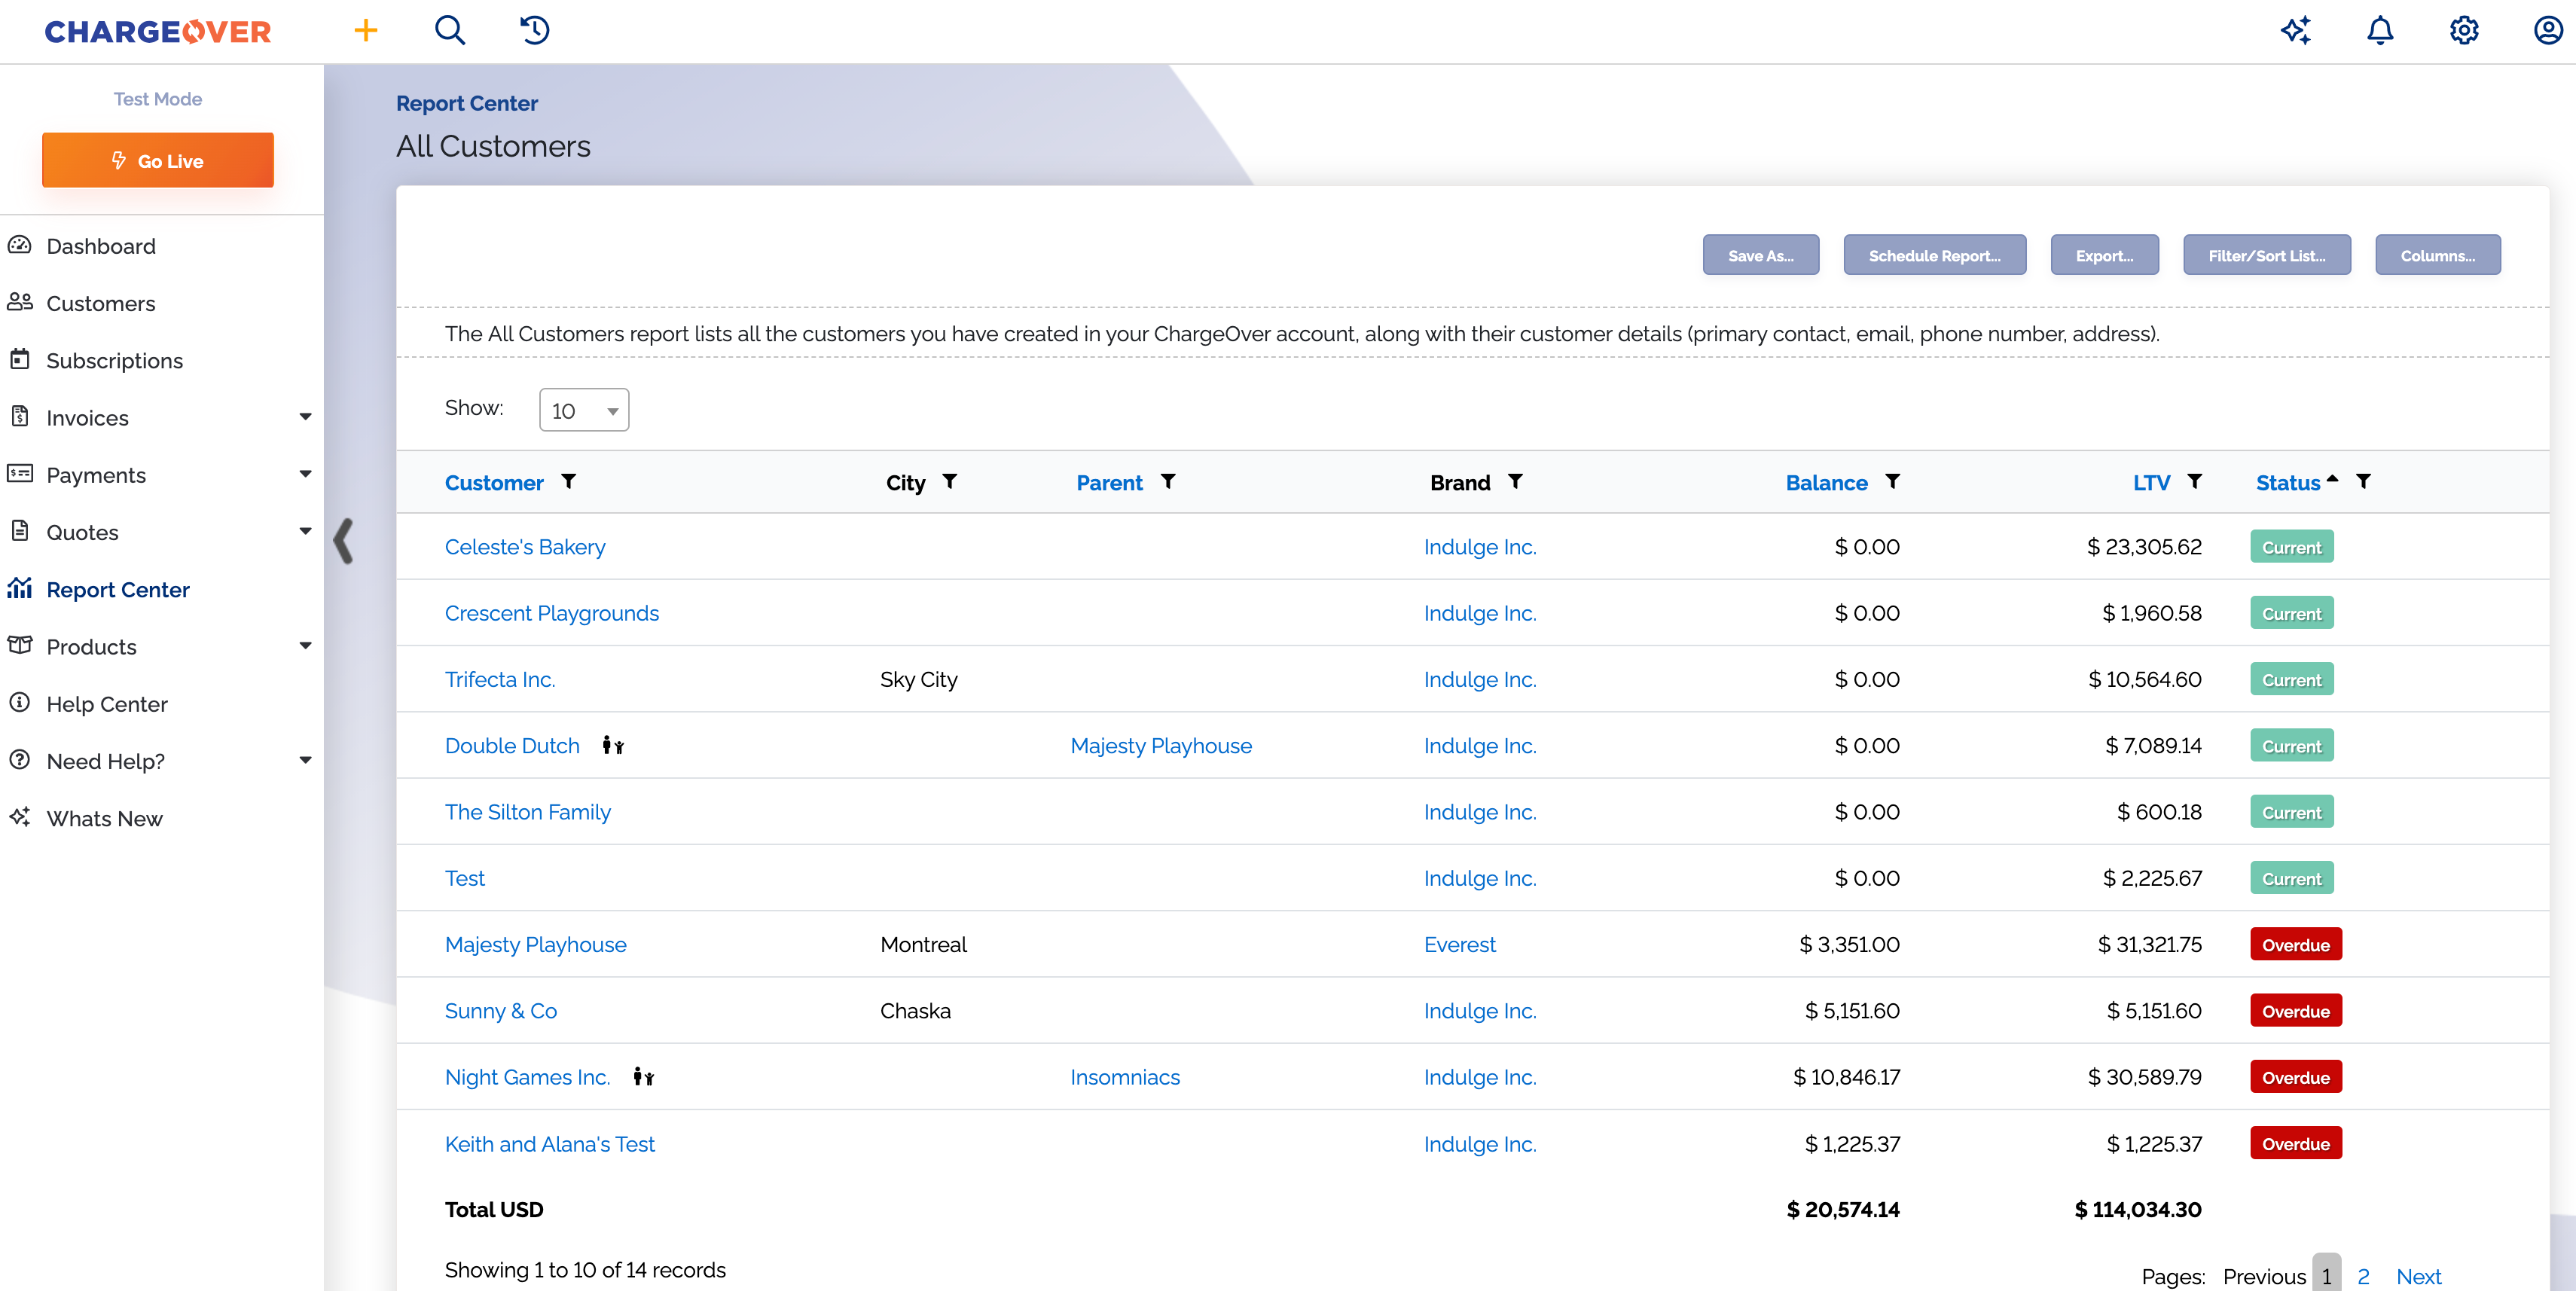The width and height of the screenshot is (2576, 1291).
Task: Click the Go Live button
Action: tap(158, 160)
